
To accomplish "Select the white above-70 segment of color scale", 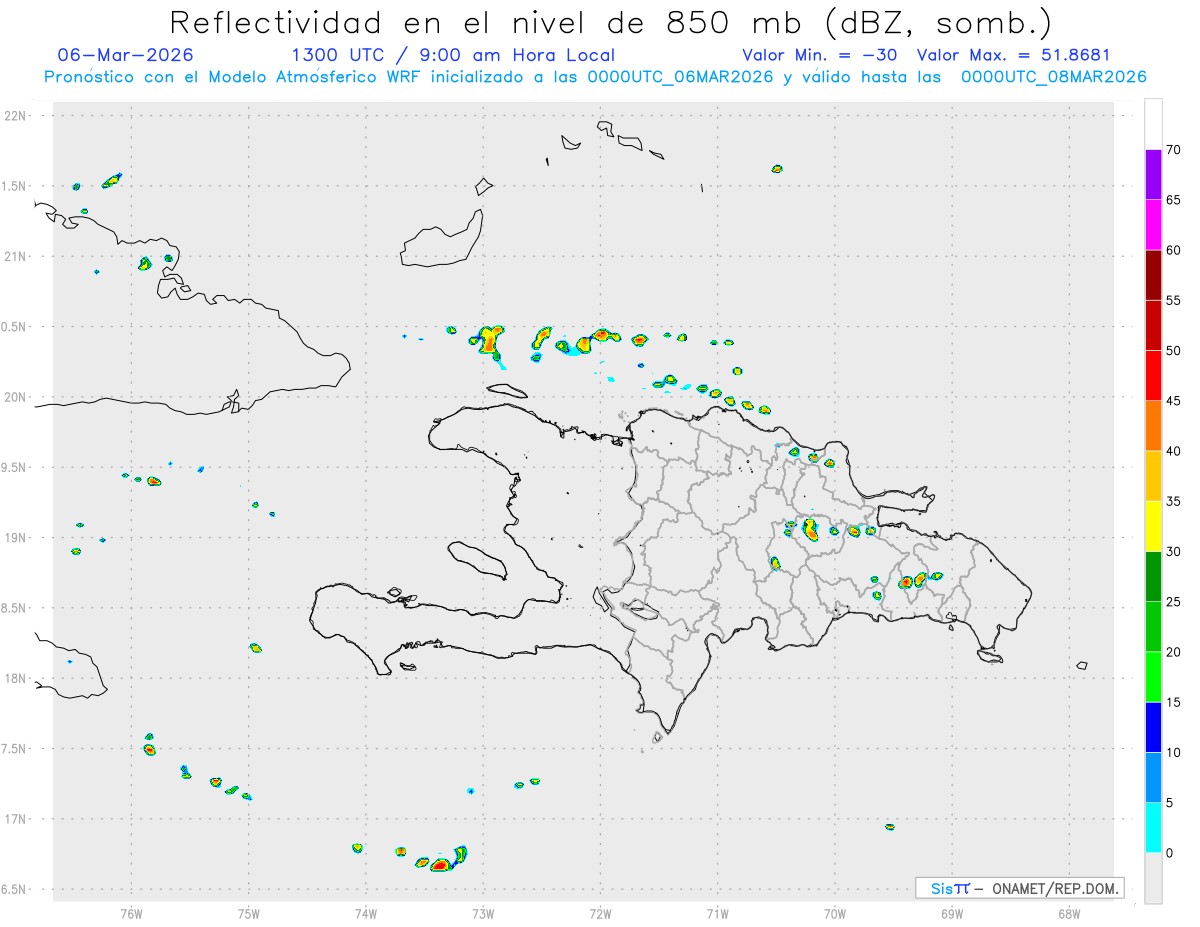I will click(1153, 124).
